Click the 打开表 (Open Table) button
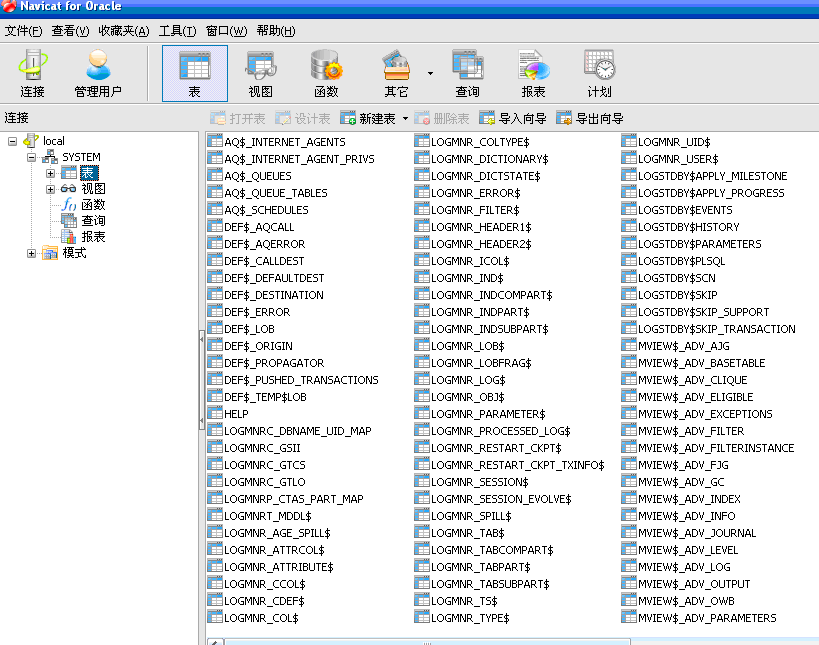Screen dimensions: 819x645 tap(238, 119)
